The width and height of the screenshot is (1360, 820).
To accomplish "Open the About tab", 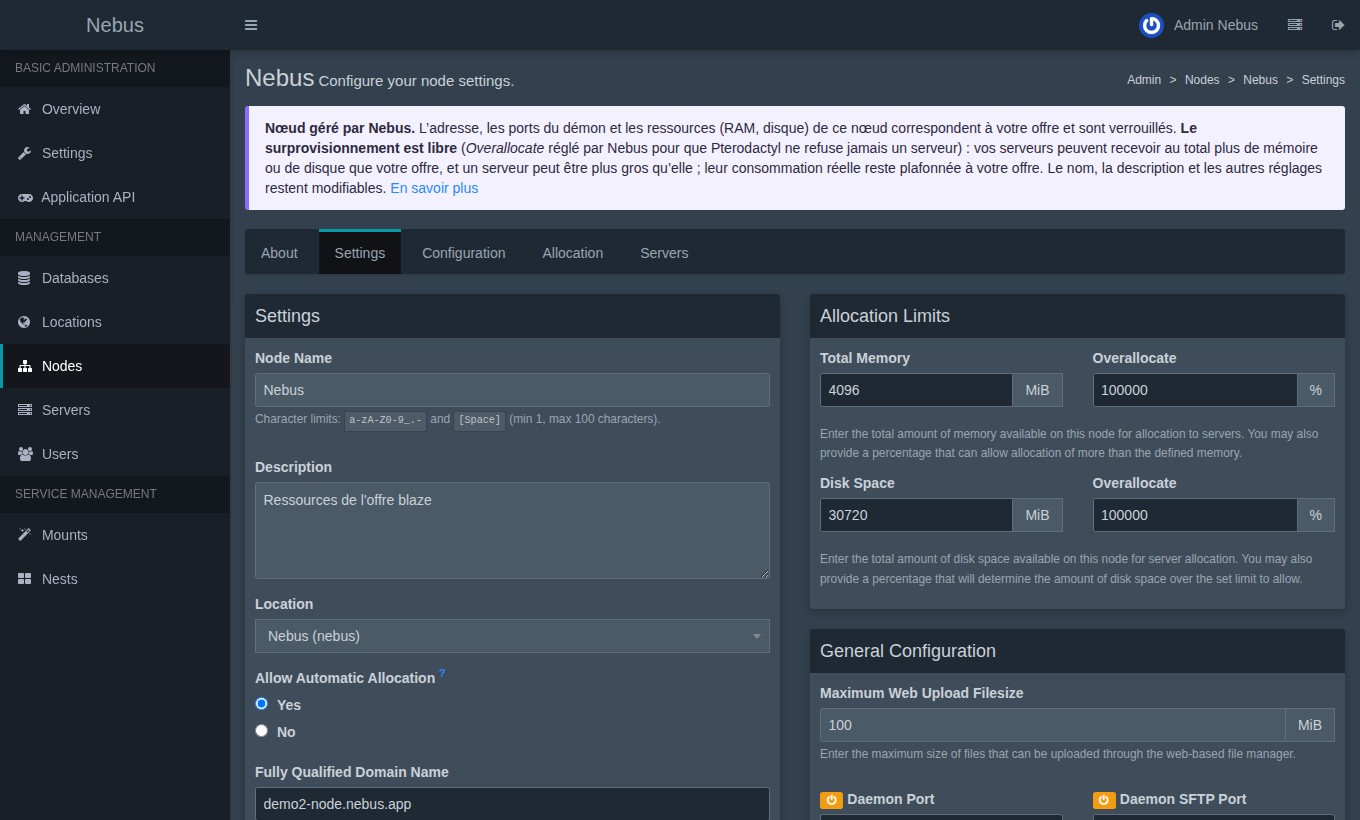I will coord(279,253).
